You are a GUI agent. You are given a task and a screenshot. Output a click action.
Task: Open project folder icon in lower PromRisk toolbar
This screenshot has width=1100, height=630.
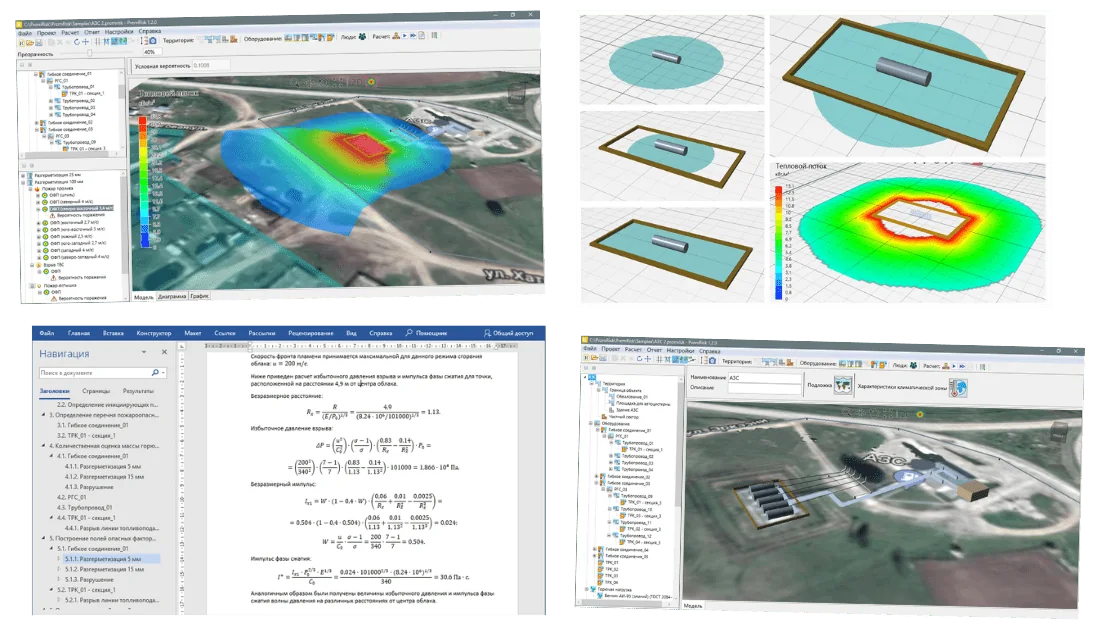coord(593,358)
